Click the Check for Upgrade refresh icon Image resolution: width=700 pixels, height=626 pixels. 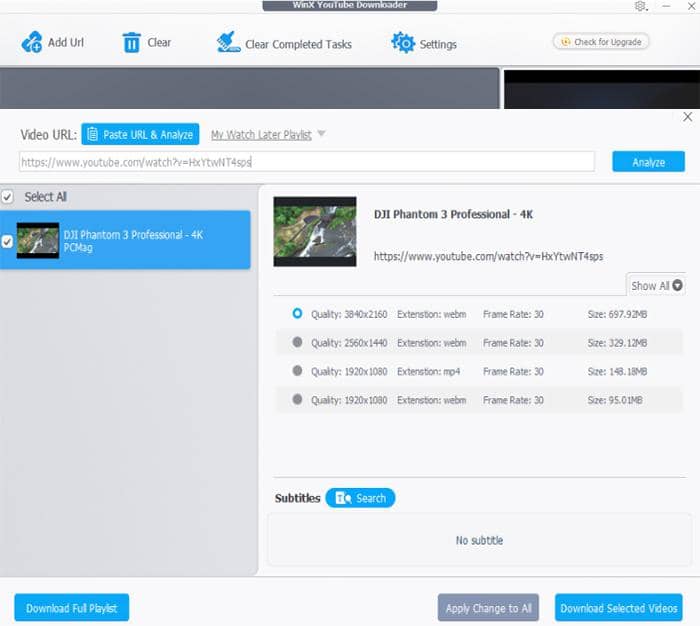tap(565, 42)
